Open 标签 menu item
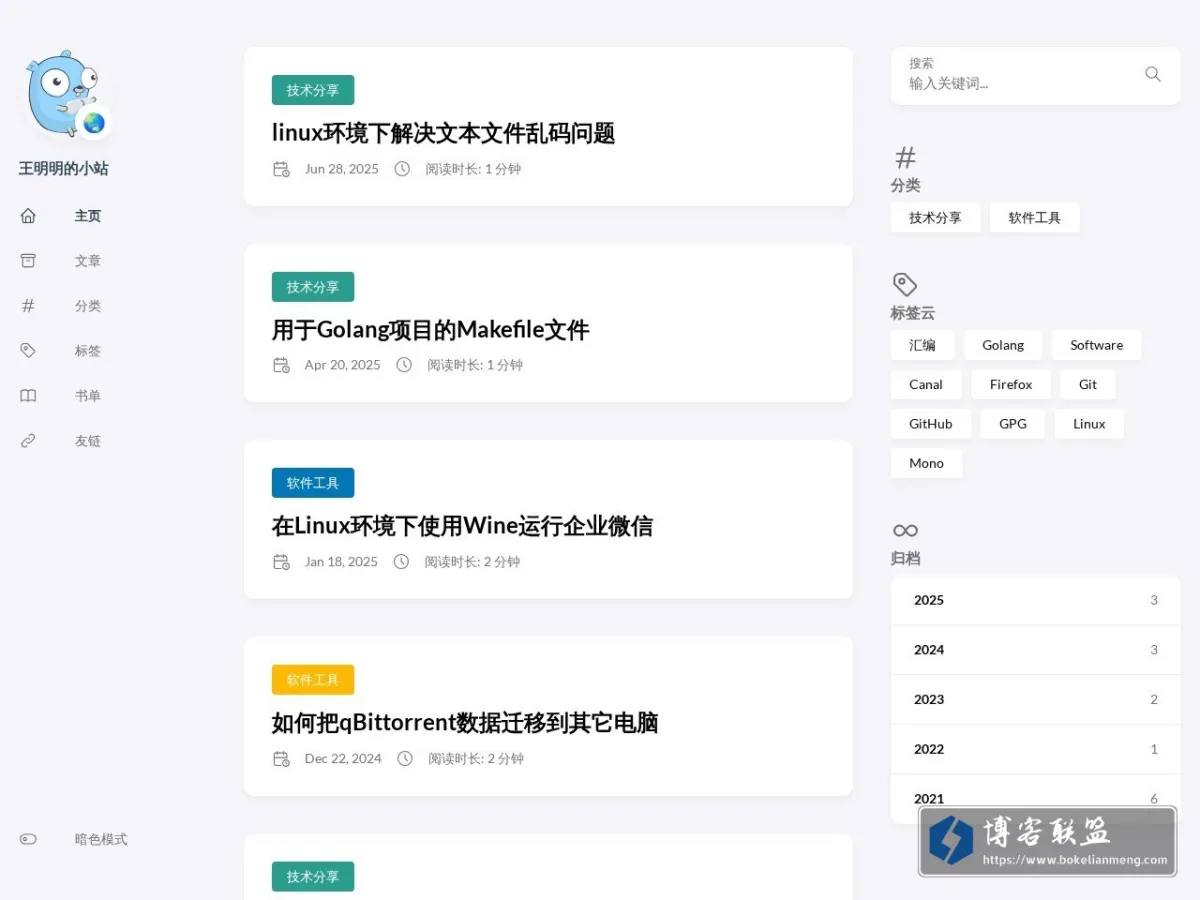 pos(88,351)
